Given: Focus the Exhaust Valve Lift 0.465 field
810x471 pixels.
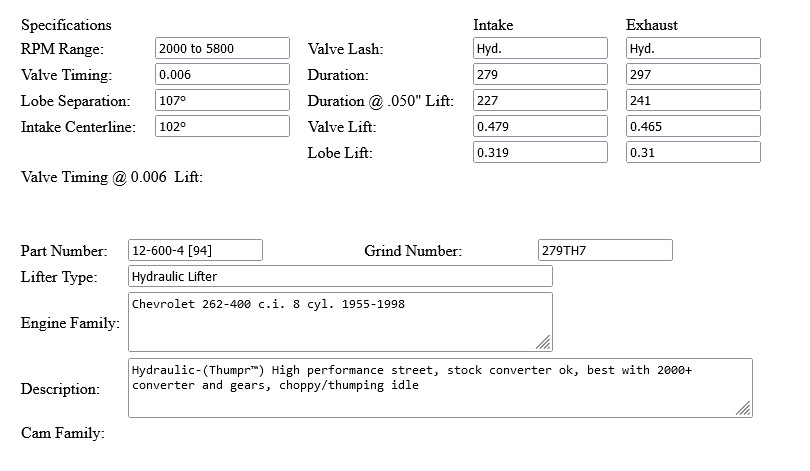Looking at the screenshot, I should [x=693, y=126].
